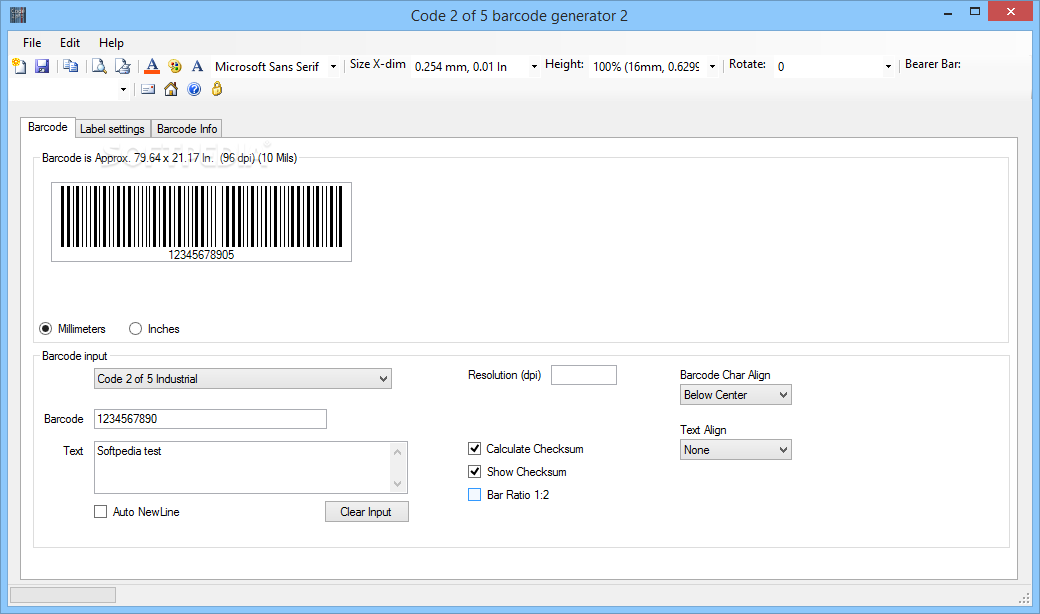This screenshot has width=1040, height=614.
Task: Open Text Align None dropdown
Action: point(736,450)
